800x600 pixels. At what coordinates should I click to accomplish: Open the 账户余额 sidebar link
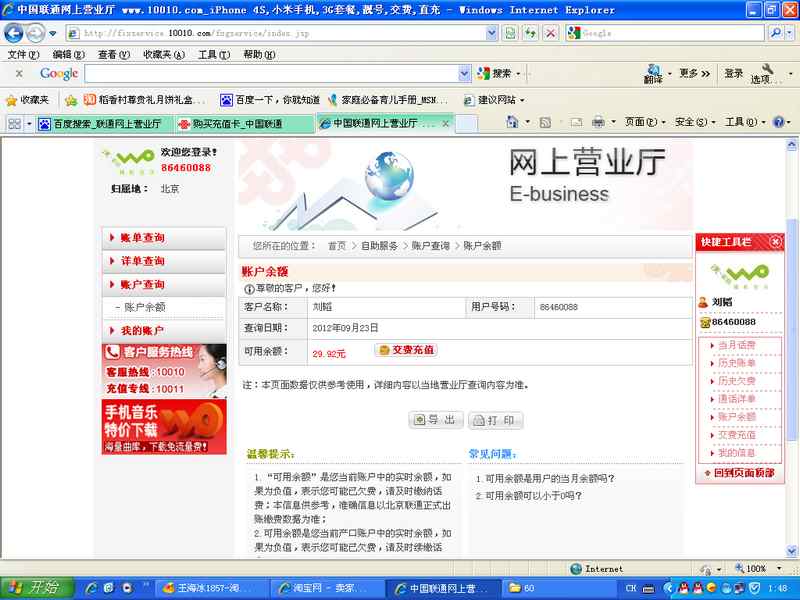click(145, 307)
